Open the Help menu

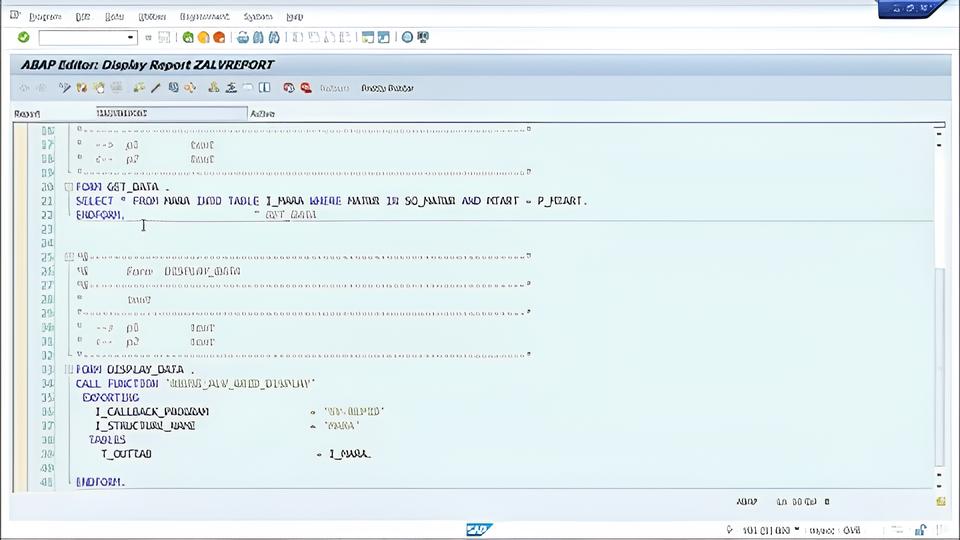pos(294,17)
